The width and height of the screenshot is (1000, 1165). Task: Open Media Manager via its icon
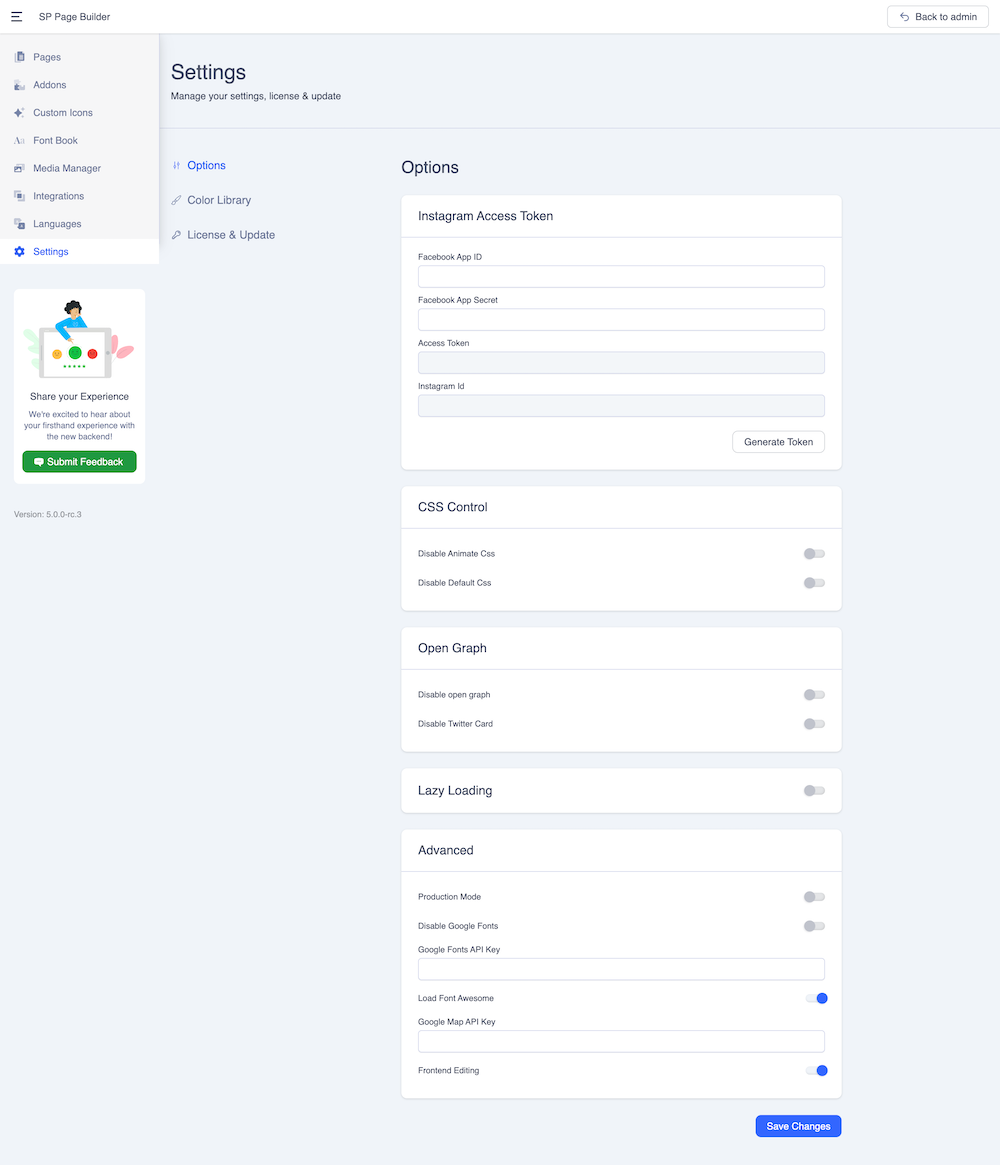19,168
